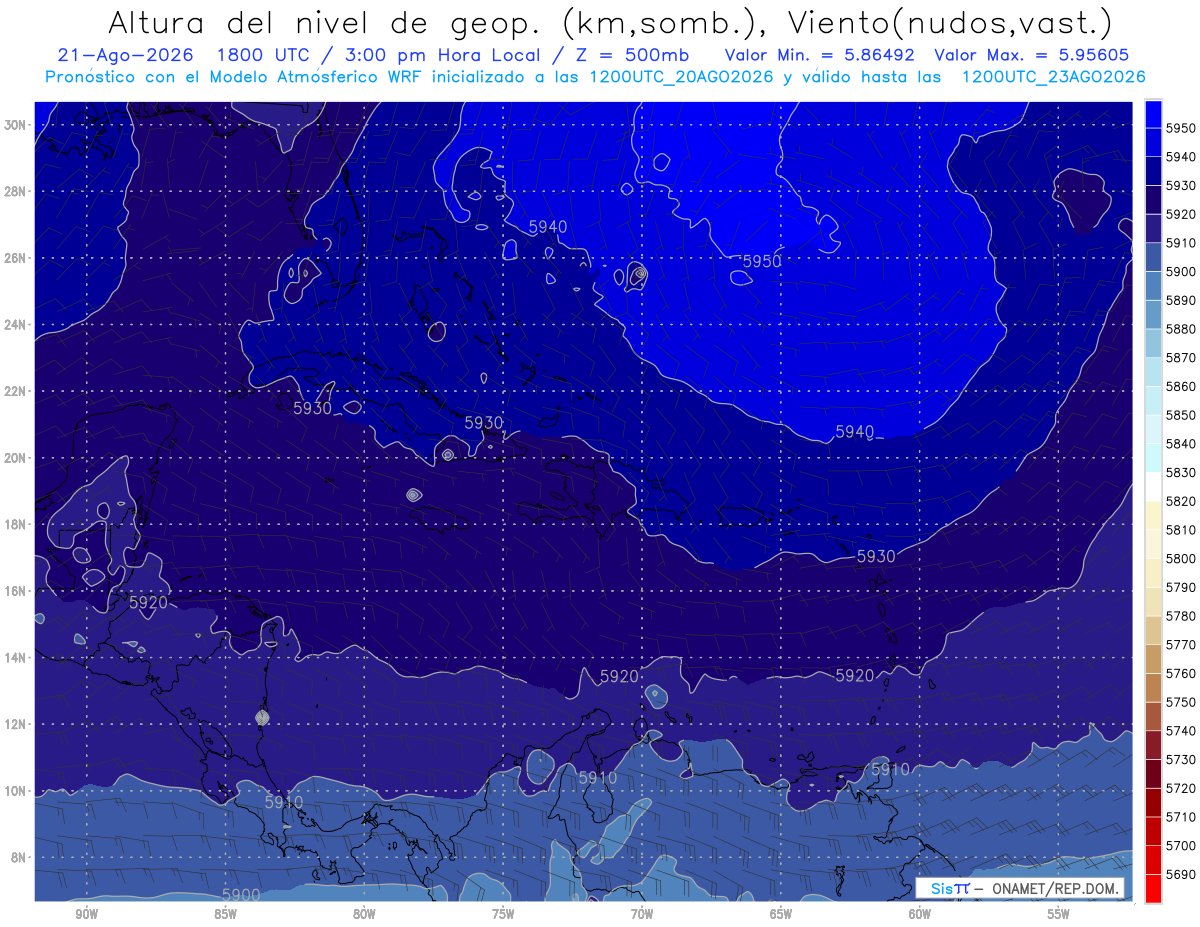Click the 85W longitude axis label
Viewport: 1200px width, 927px height.
(225, 914)
